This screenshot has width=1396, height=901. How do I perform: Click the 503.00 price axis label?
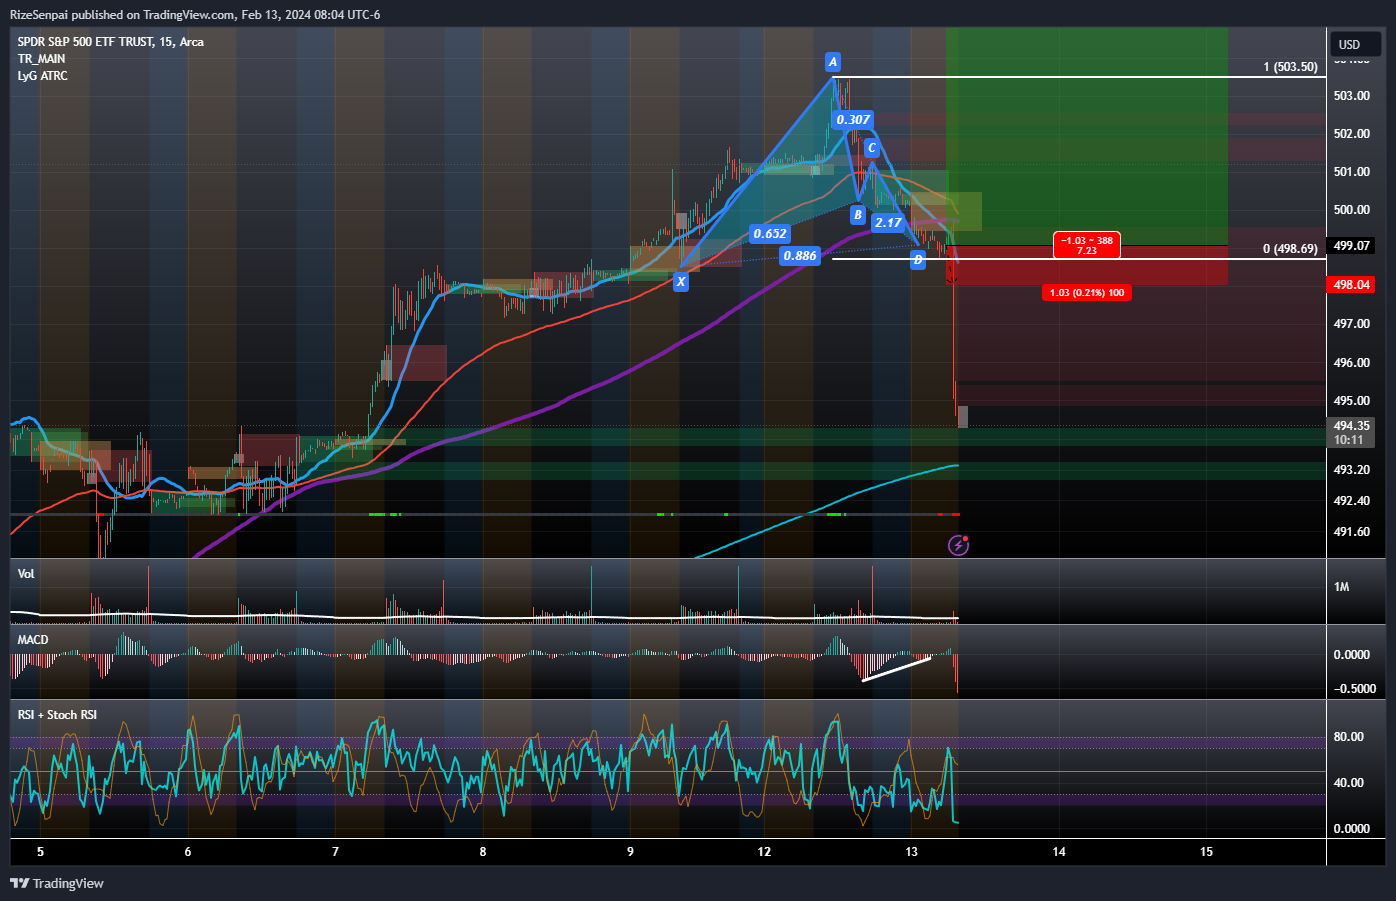point(1351,96)
